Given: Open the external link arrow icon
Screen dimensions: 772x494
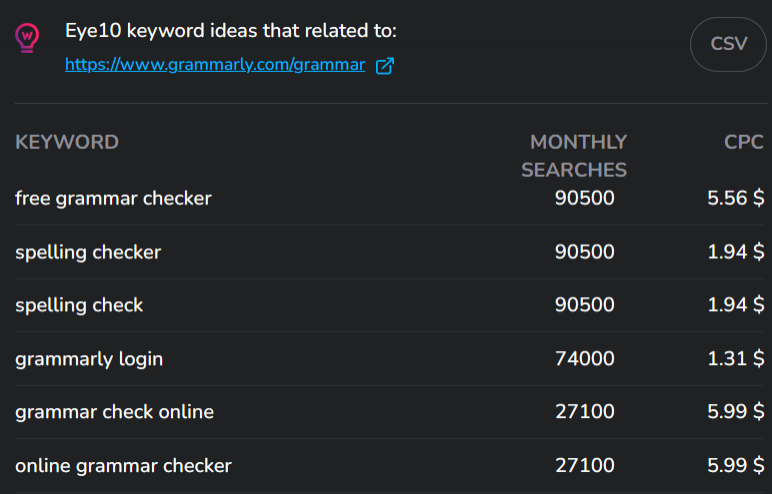Looking at the screenshot, I should pyautogui.click(x=385, y=66).
